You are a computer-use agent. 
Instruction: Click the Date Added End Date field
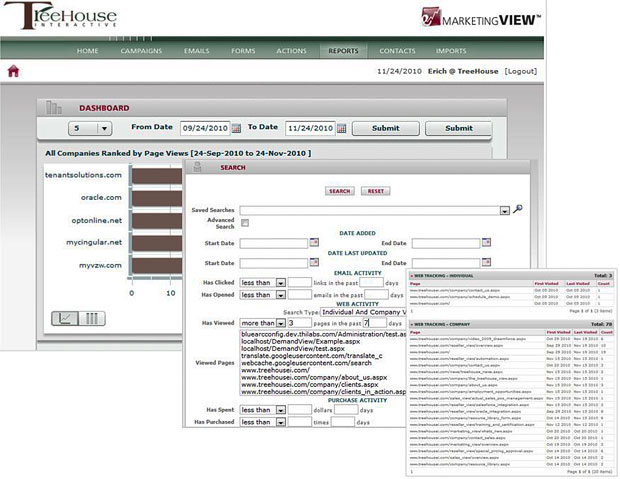(446, 243)
